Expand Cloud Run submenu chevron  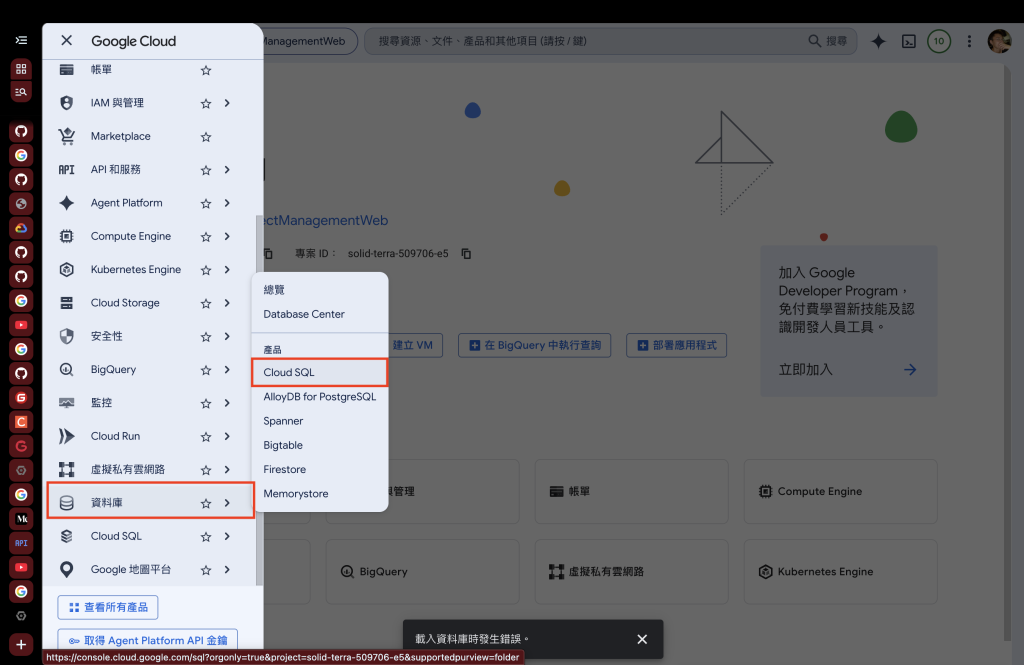coord(227,436)
